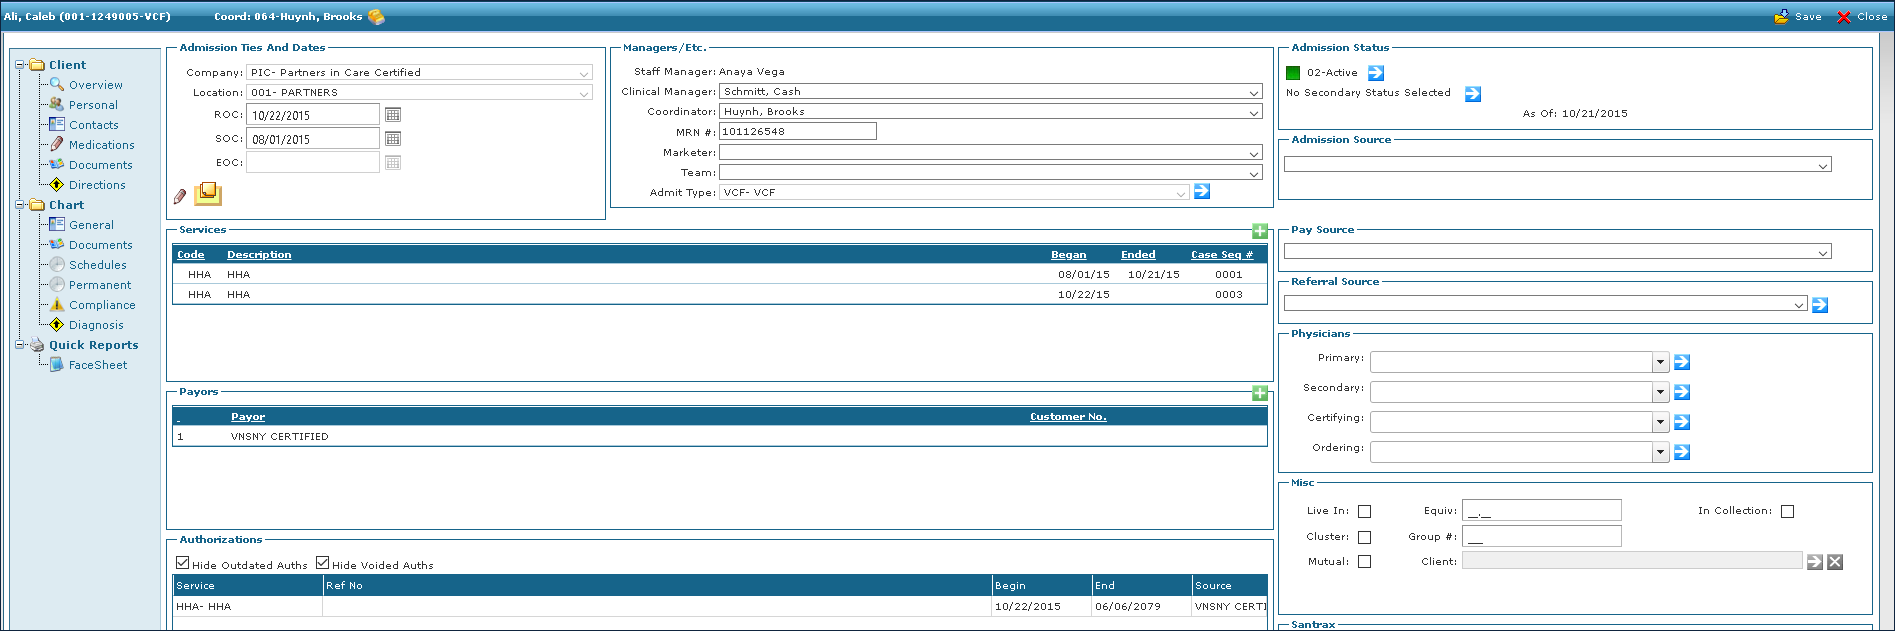Sort services by Case Seq # column
Image resolution: width=1895 pixels, height=631 pixels.
pos(1221,255)
